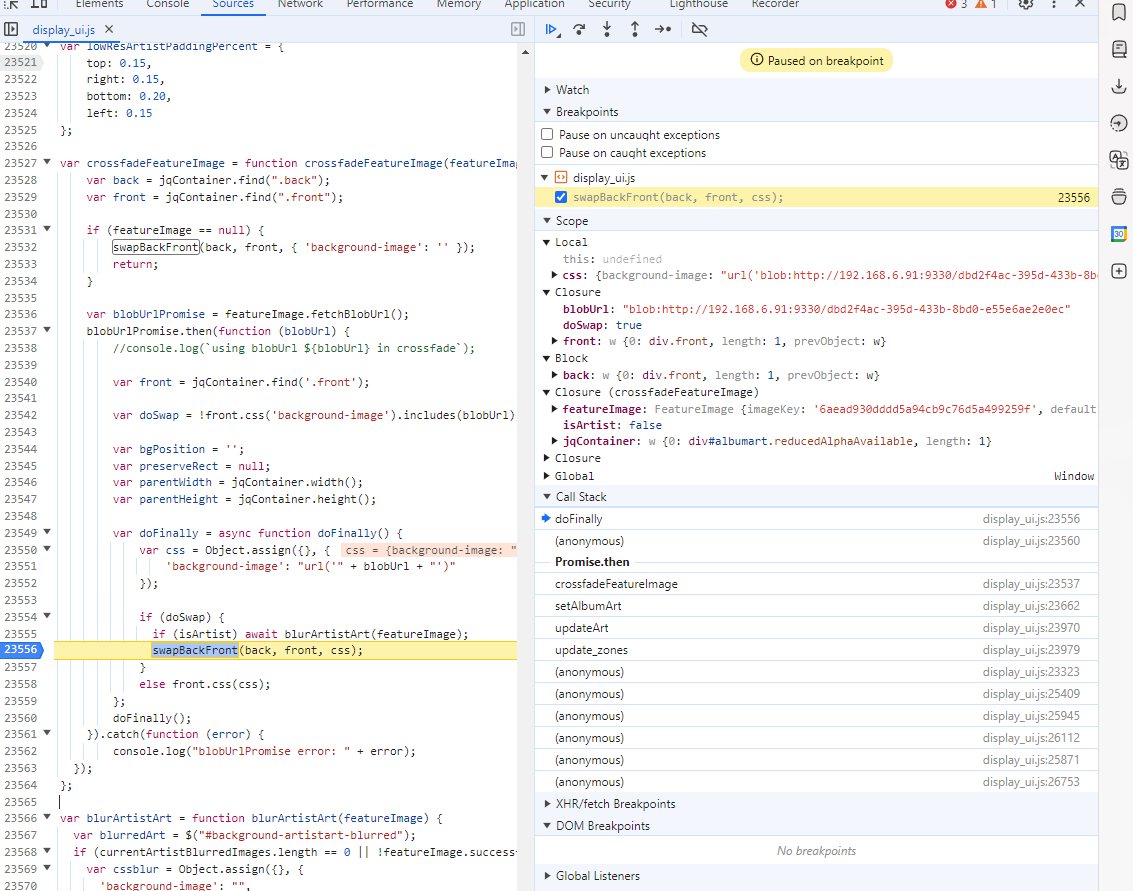Viewport: 1133px width, 891px height.
Task: Open the Memory tab
Action: point(459,4)
